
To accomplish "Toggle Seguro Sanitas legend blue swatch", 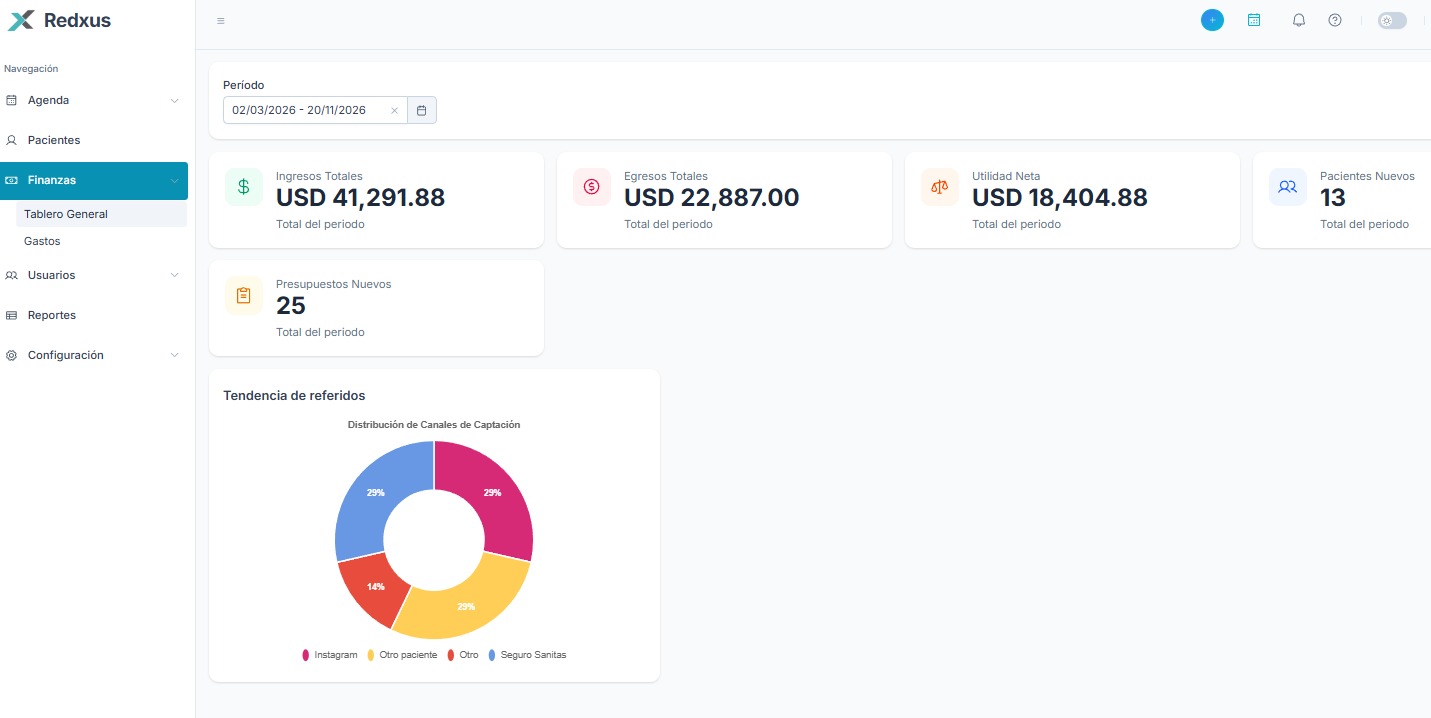I will pyautogui.click(x=492, y=655).
